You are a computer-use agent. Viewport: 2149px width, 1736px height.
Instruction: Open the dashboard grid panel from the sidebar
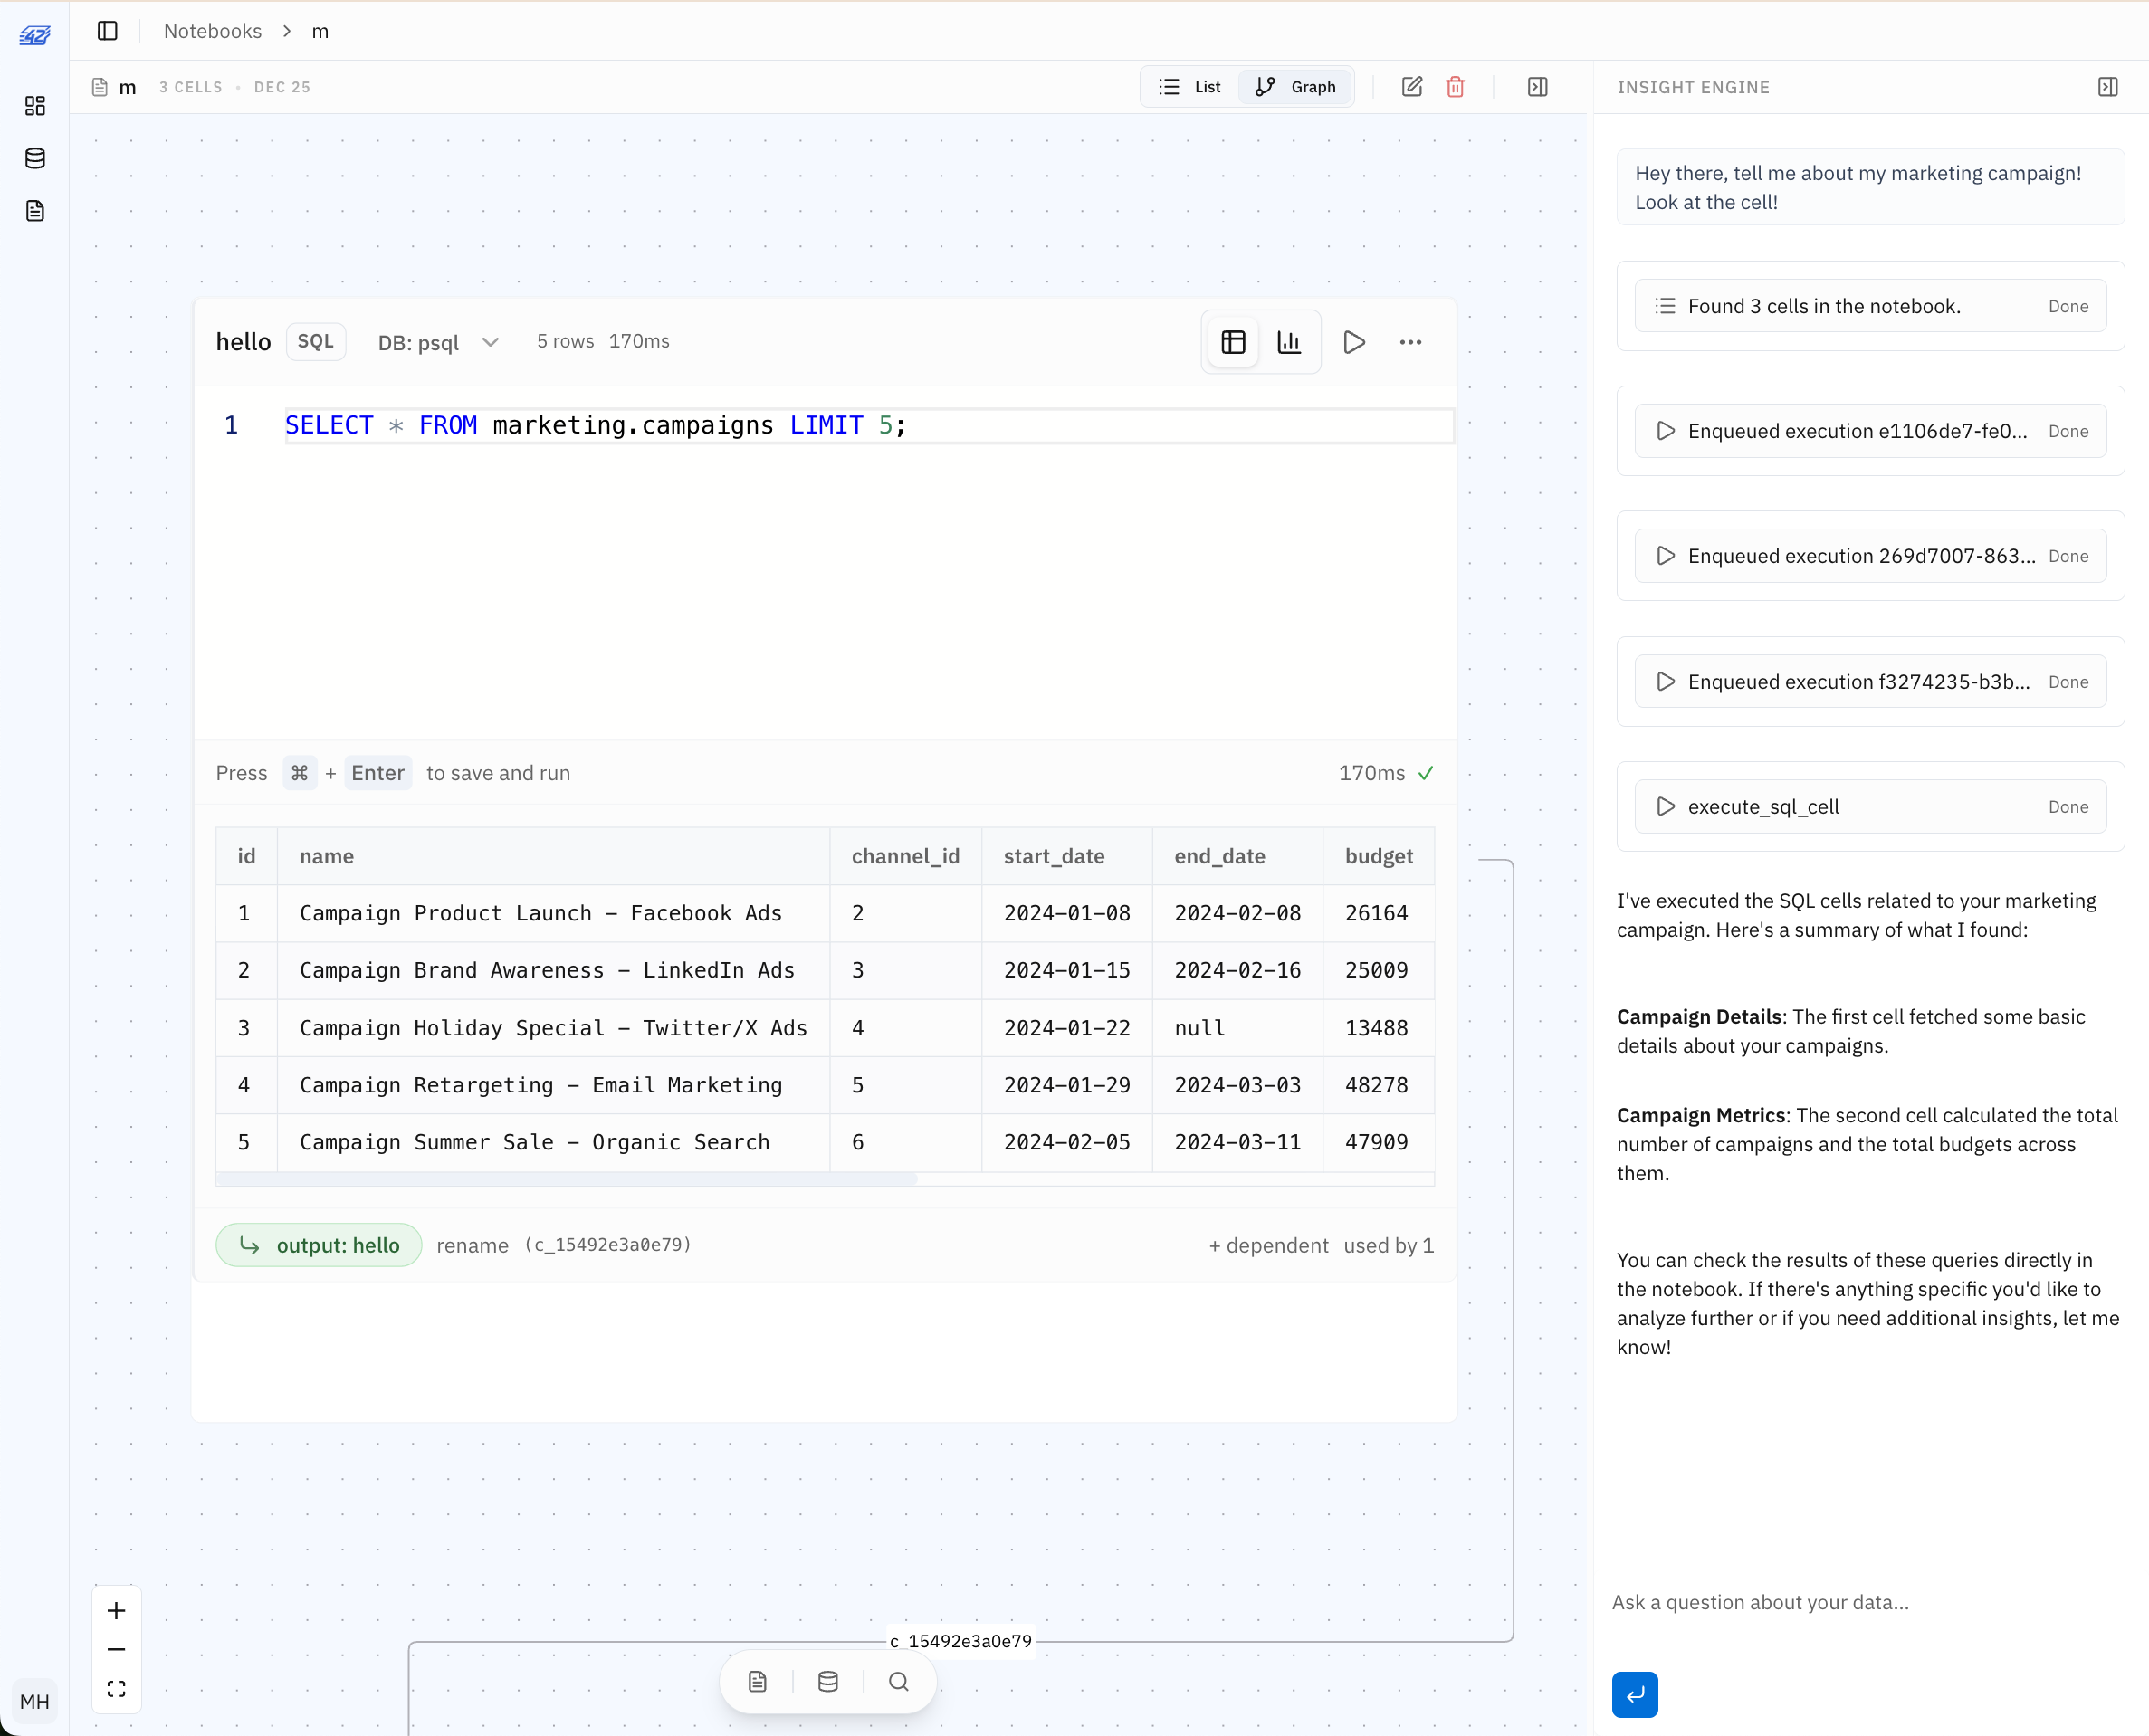[35, 106]
